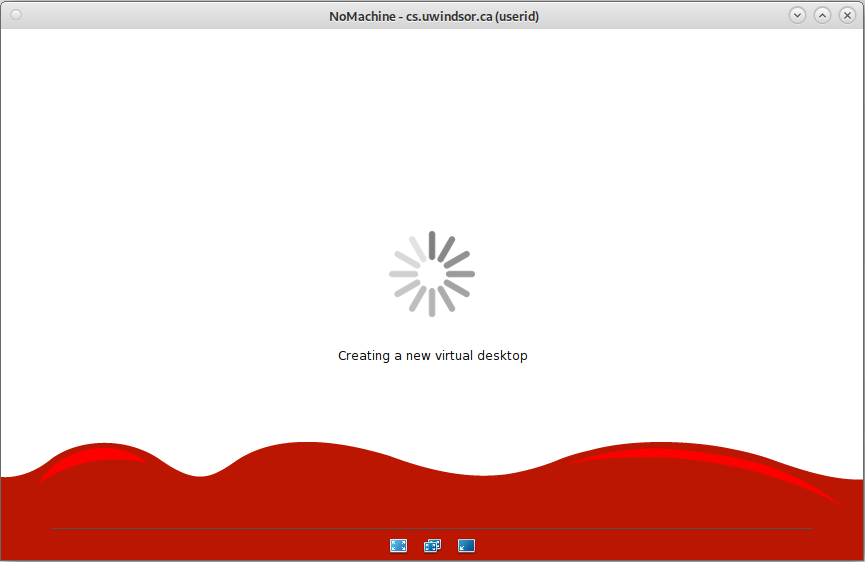This screenshot has width=865, height=562.
Task: Click the darkest spoke of the spinner
Action: (432, 245)
